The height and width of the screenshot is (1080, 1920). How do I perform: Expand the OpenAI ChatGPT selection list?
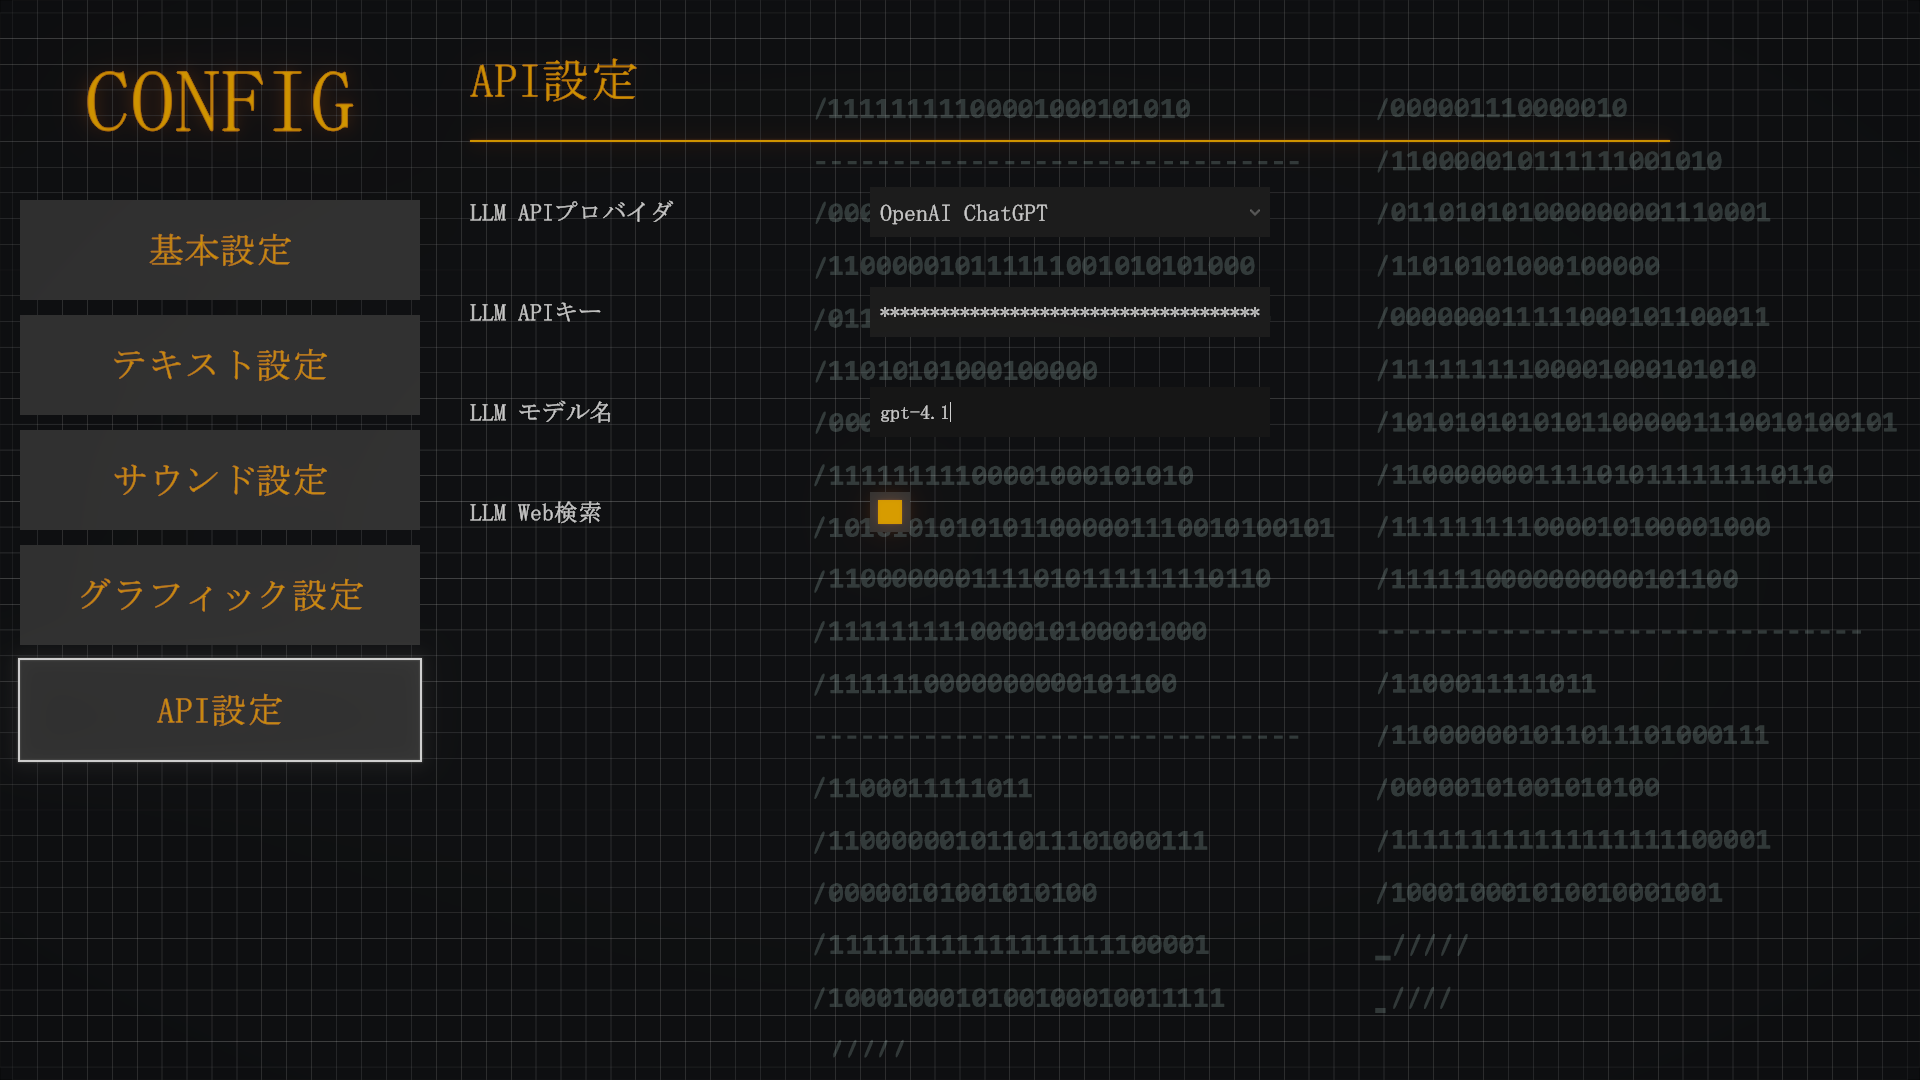pos(1068,212)
